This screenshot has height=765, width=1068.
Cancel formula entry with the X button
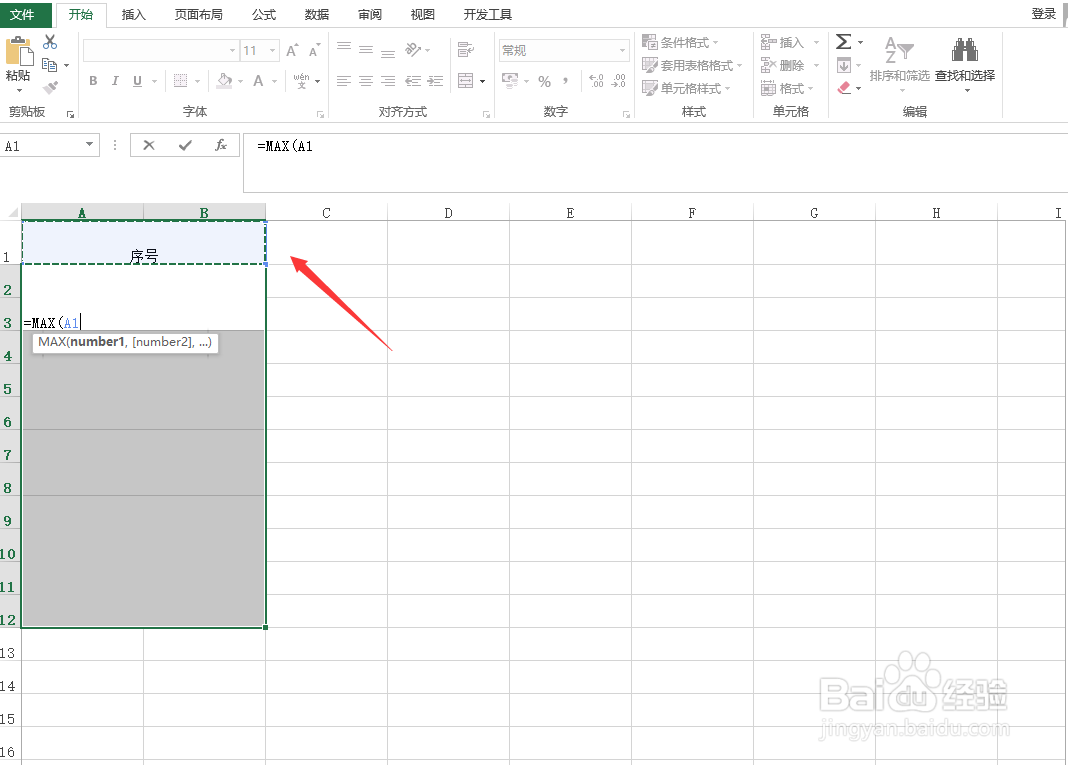149,145
